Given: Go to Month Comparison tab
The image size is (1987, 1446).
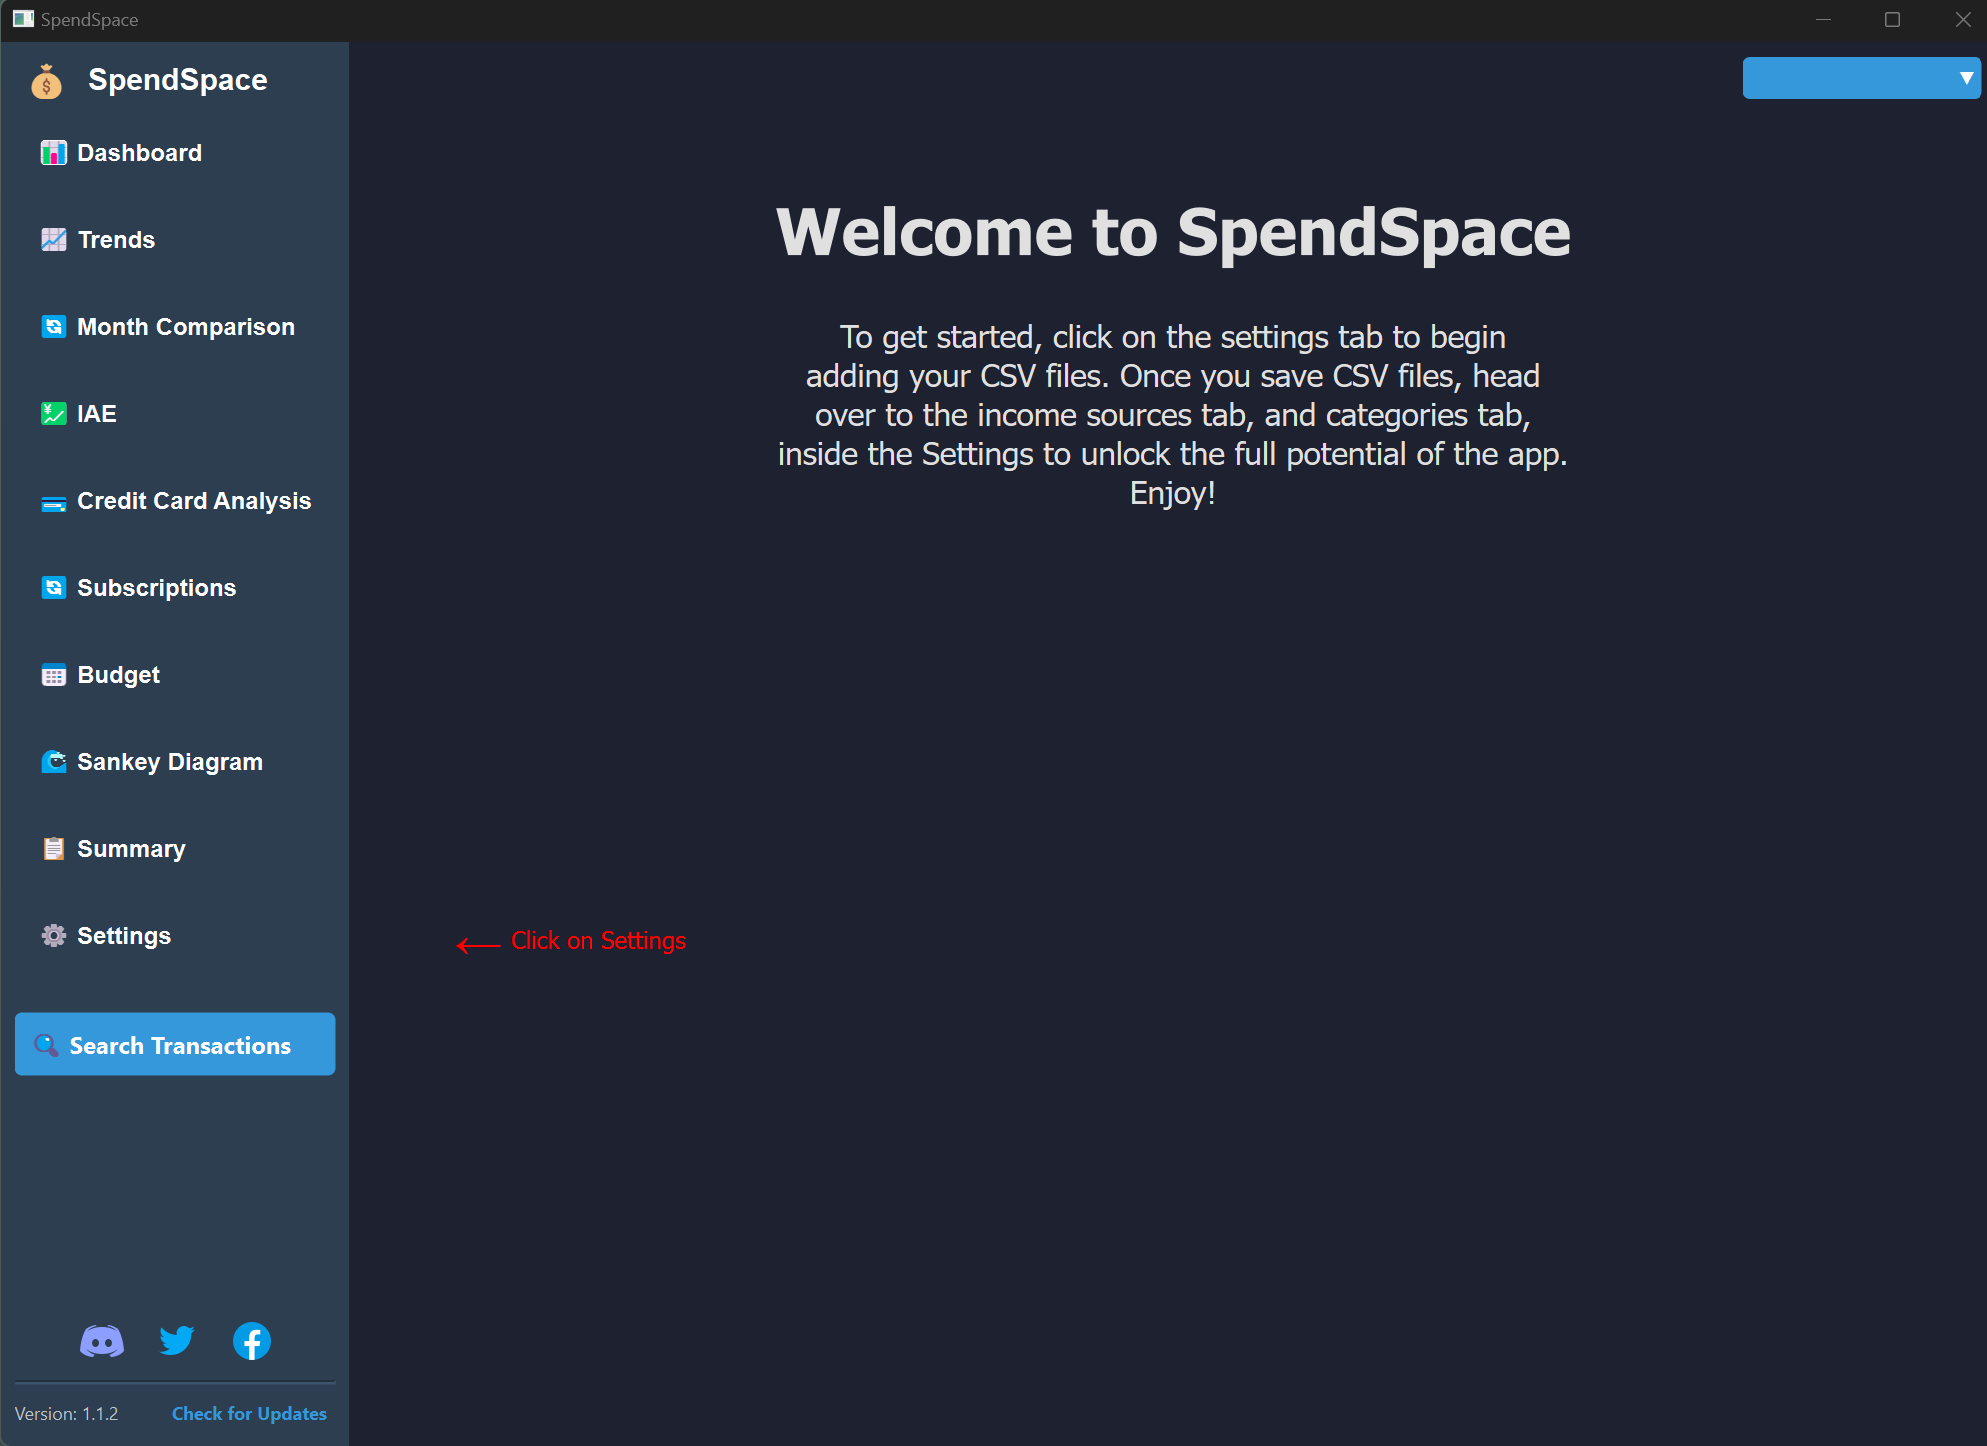Looking at the screenshot, I should (185, 327).
